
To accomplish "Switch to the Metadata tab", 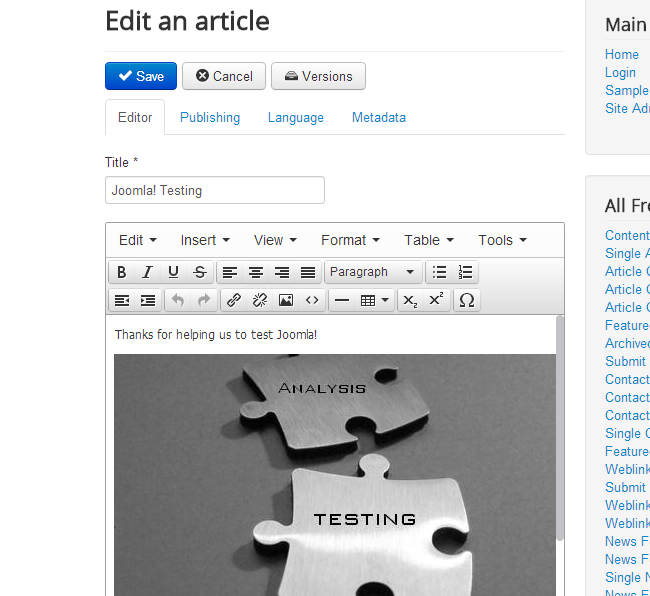I will pyautogui.click(x=379, y=117).
